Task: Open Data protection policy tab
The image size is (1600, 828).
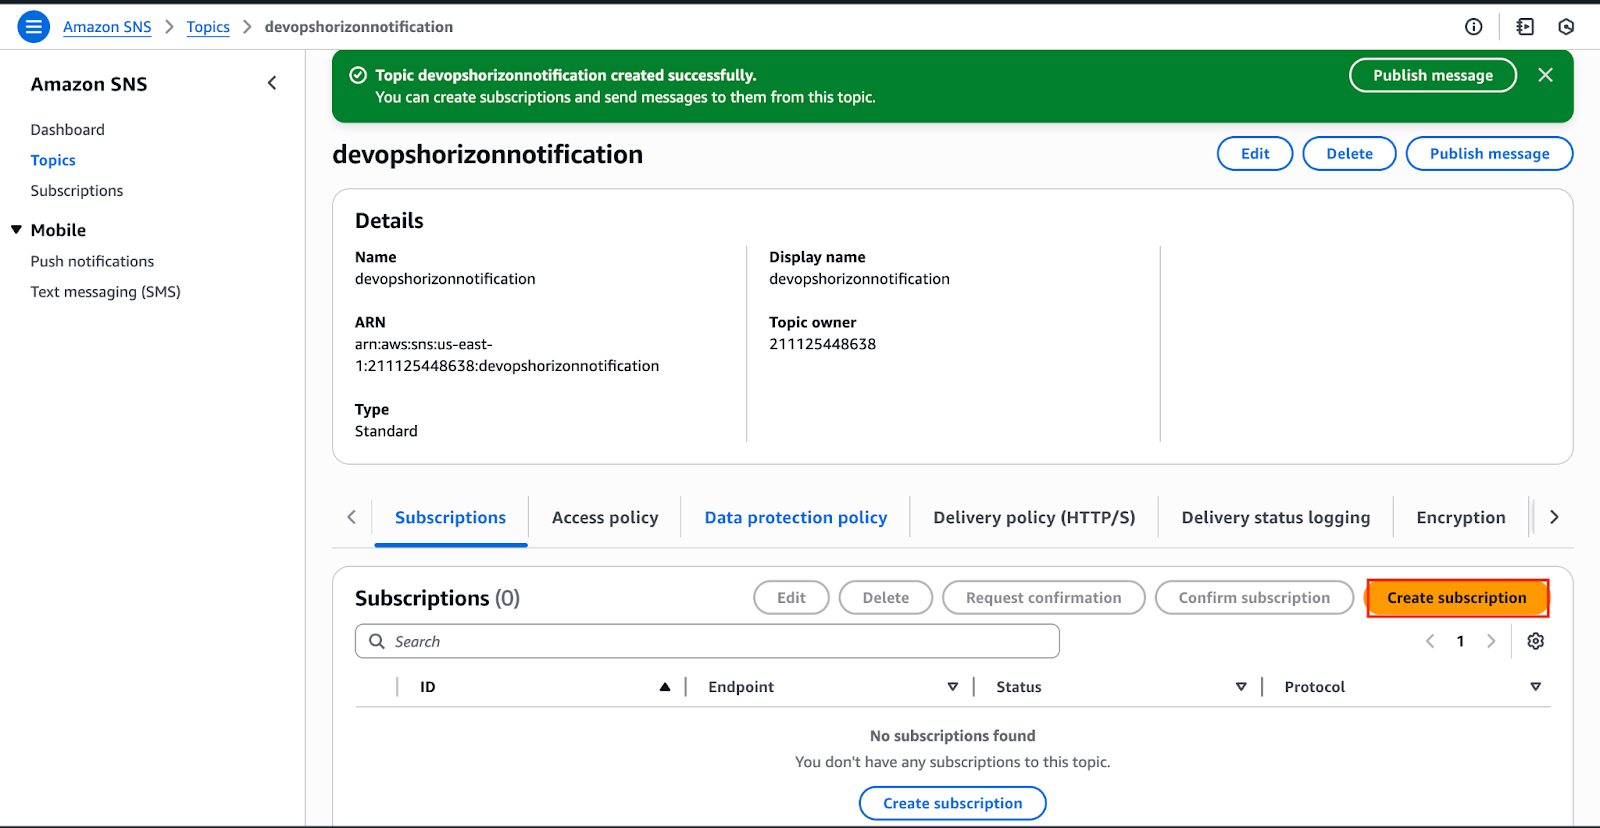Action: click(796, 518)
